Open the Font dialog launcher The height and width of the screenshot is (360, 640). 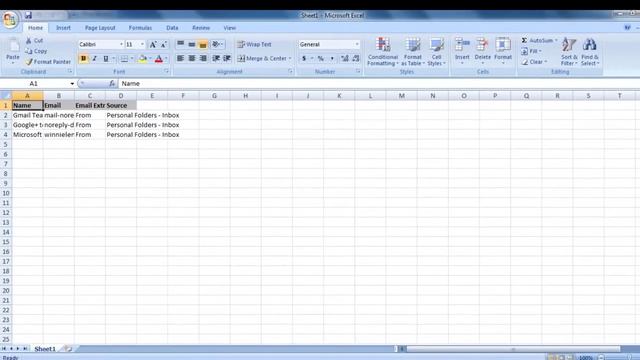click(166, 71)
